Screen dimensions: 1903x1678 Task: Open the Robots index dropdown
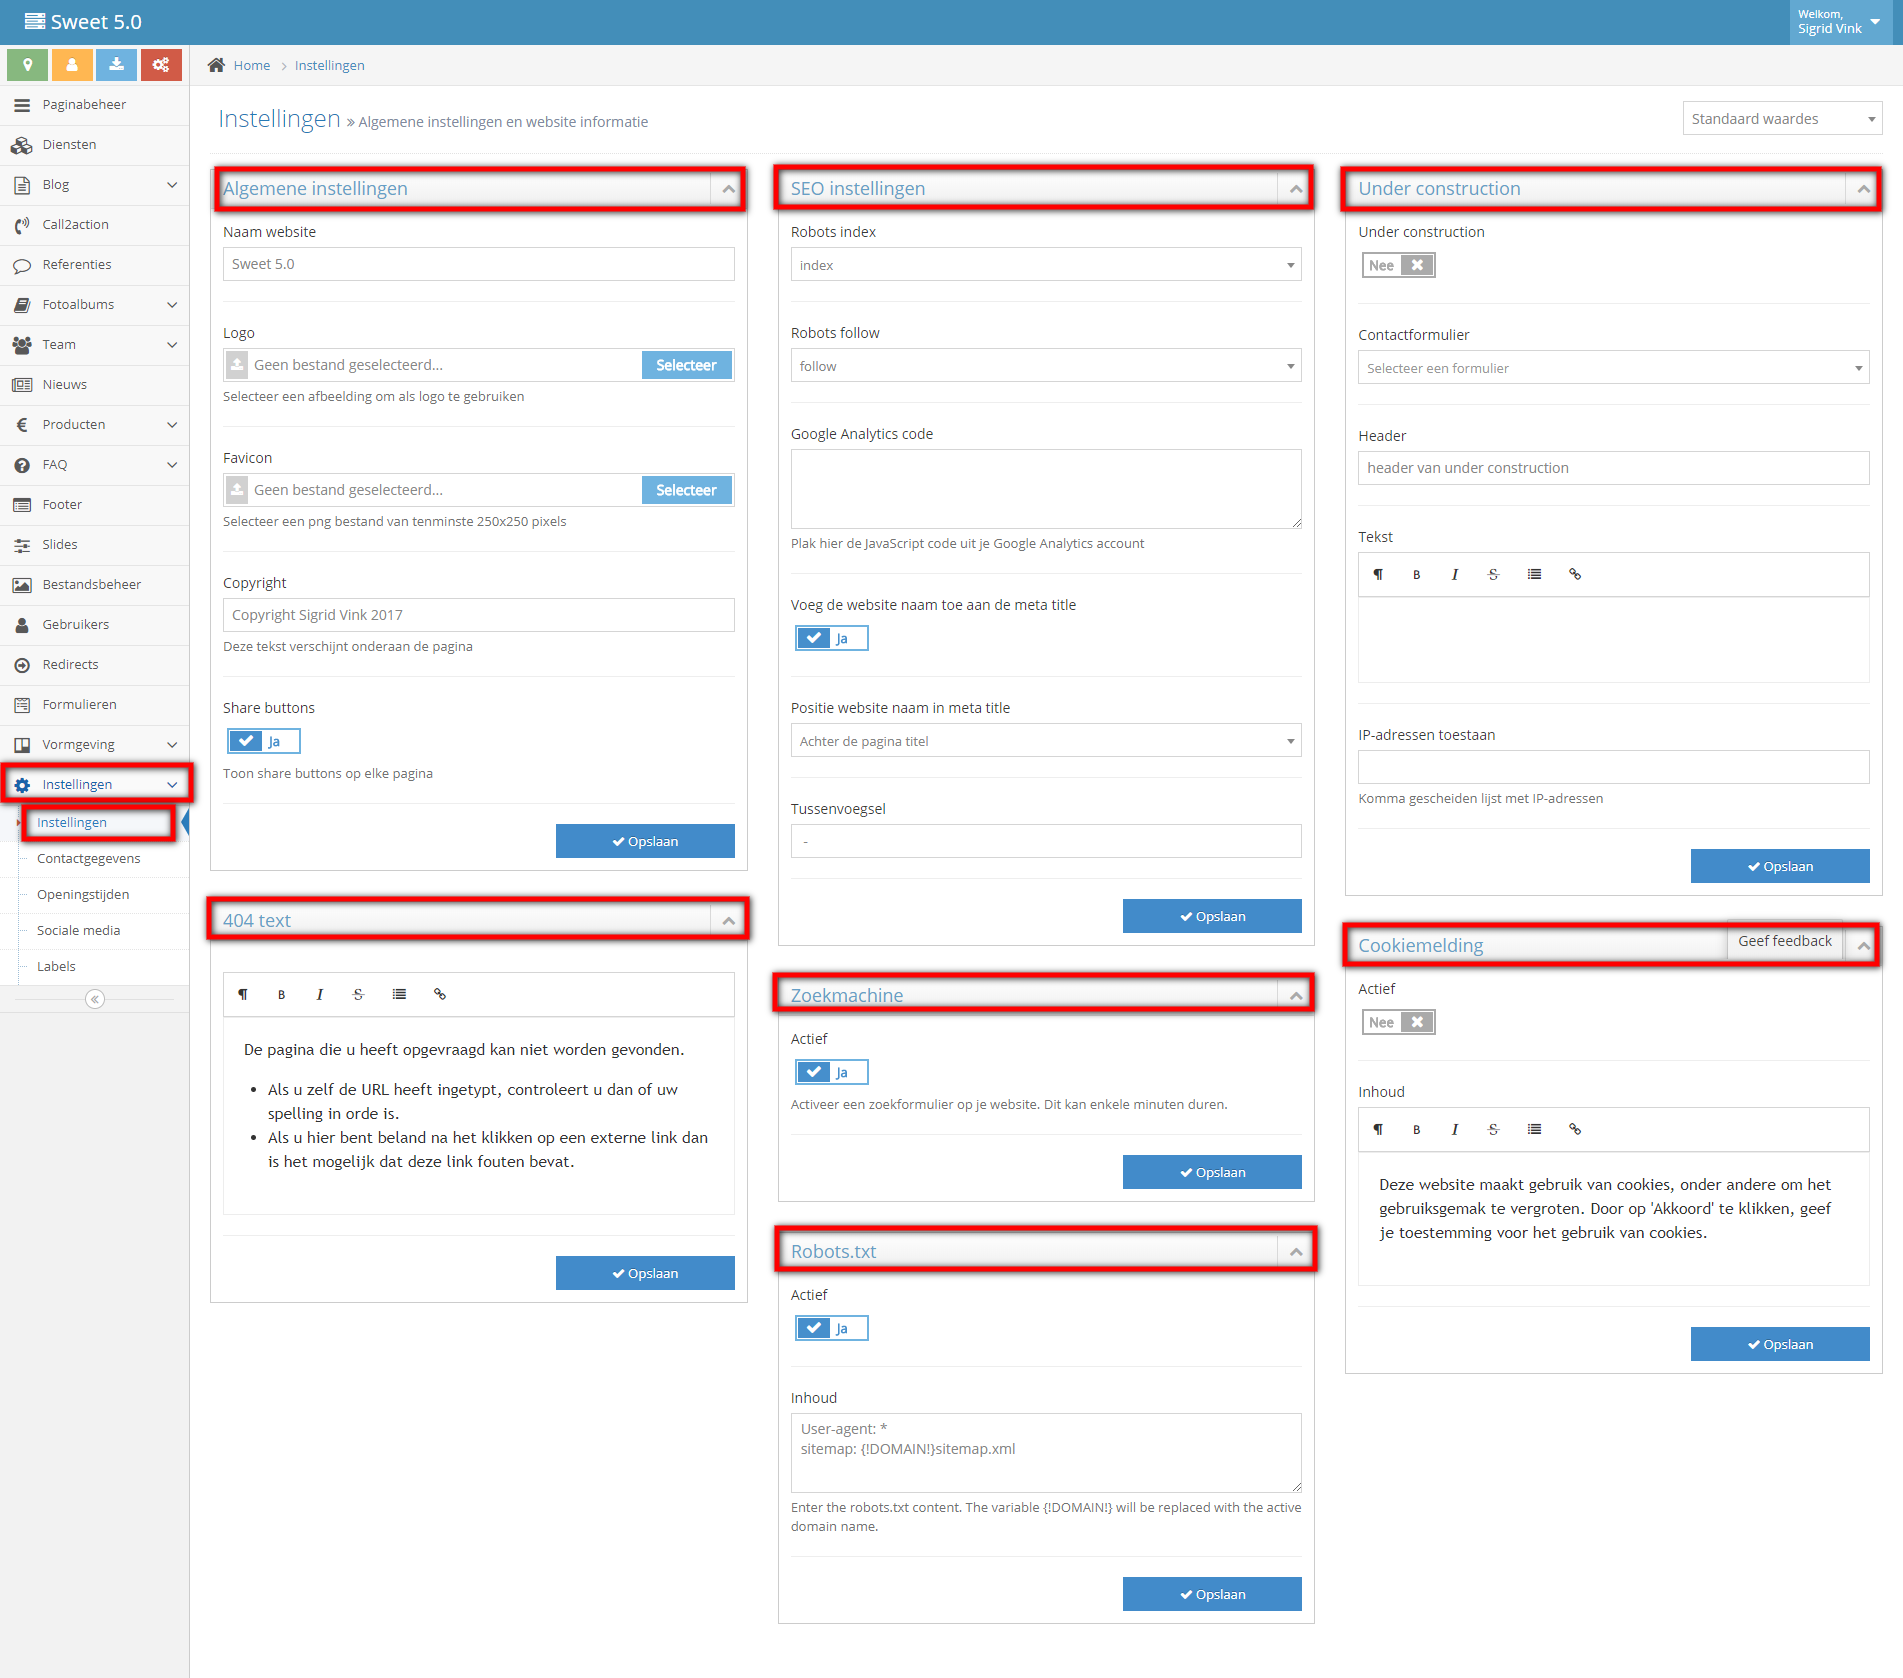click(1046, 265)
